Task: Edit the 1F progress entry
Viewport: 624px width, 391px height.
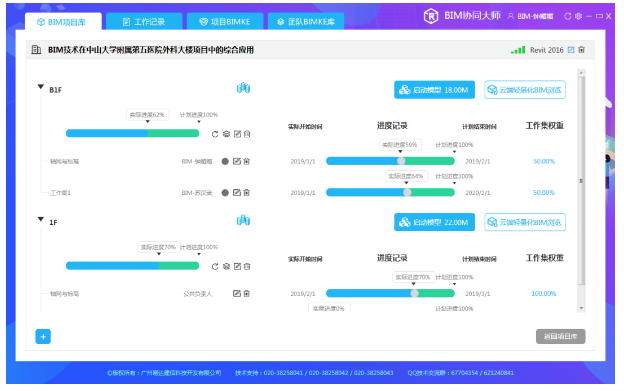Action: coord(237,267)
